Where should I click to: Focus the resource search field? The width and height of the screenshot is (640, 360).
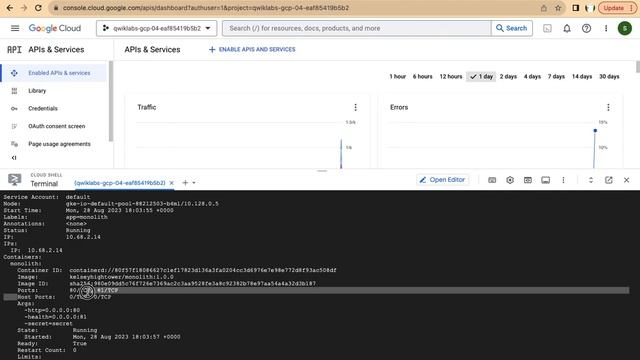tap(357, 28)
